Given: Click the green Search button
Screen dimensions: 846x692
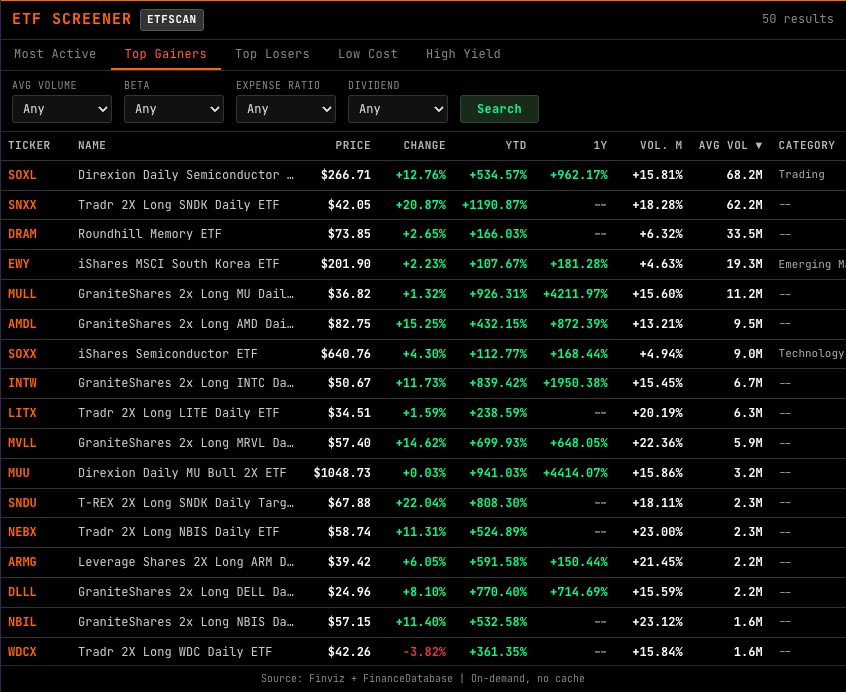Looking at the screenshot, I should tap(499, 109).
